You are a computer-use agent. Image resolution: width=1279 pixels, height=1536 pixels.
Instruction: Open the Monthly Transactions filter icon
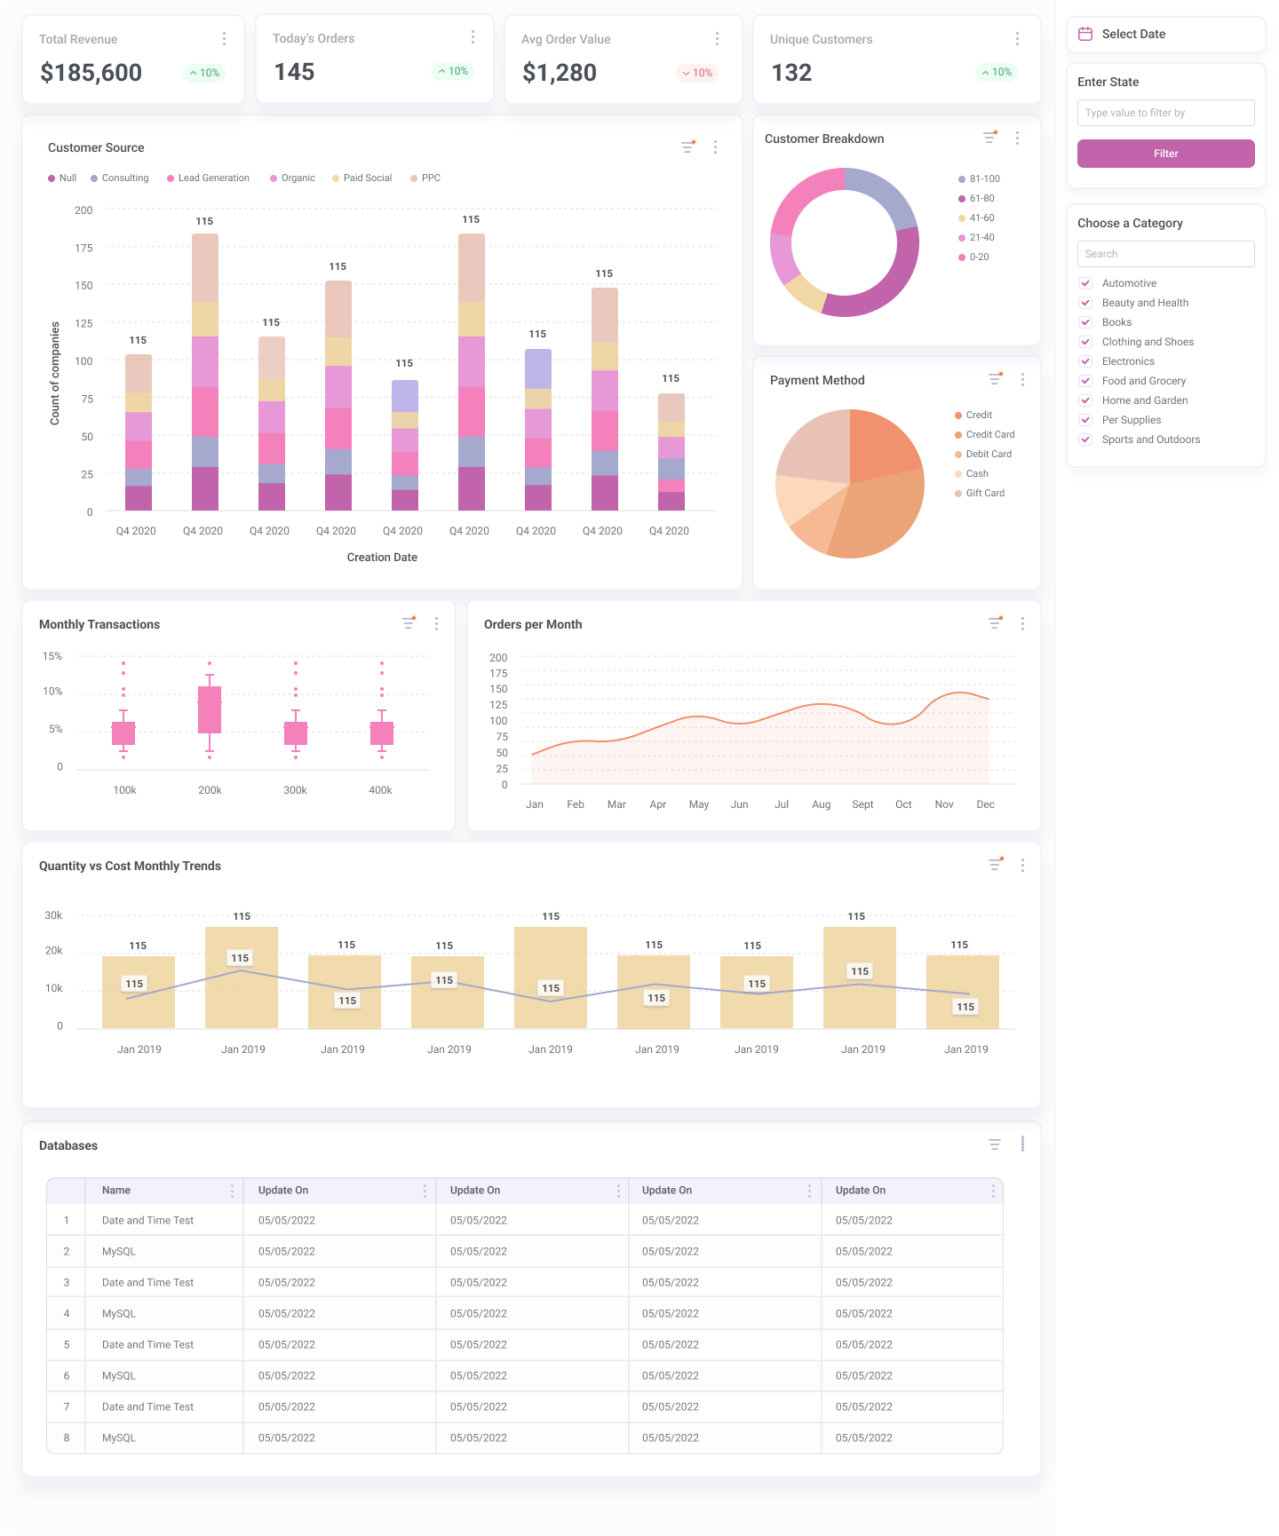408,622
